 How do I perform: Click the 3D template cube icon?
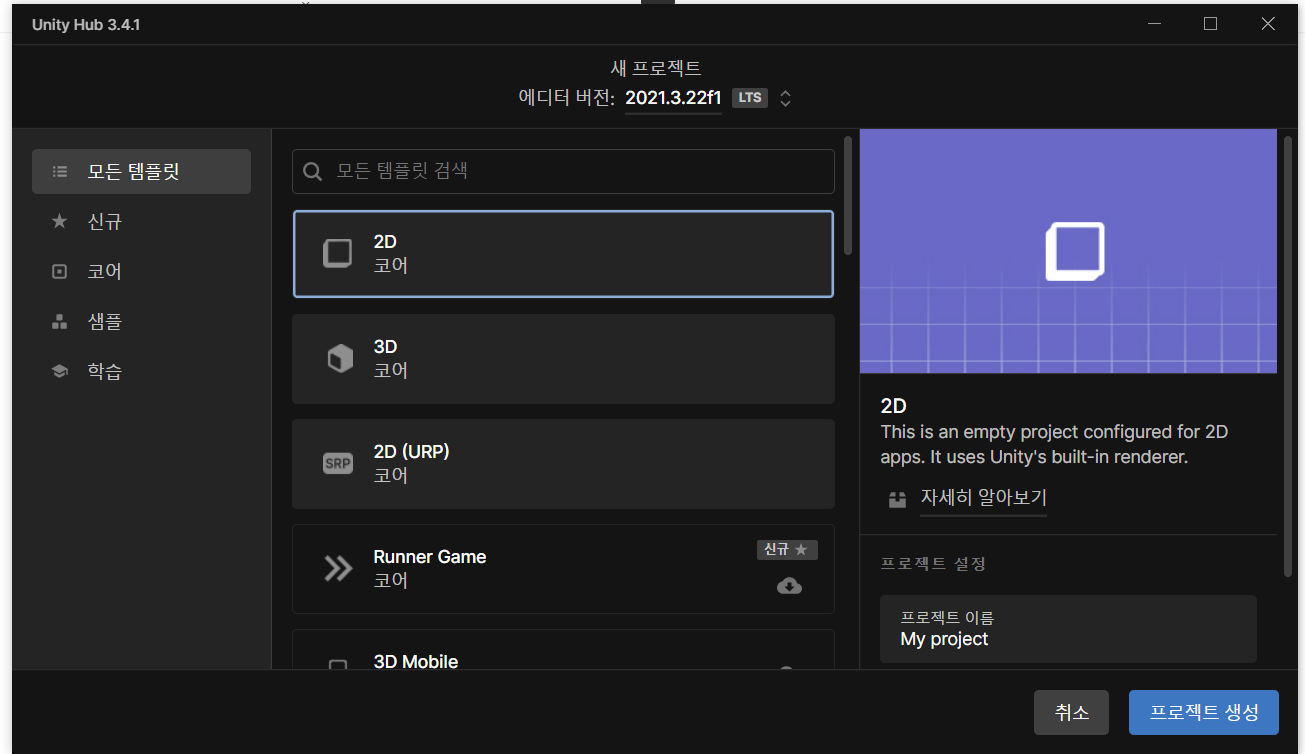click(340, 358)
